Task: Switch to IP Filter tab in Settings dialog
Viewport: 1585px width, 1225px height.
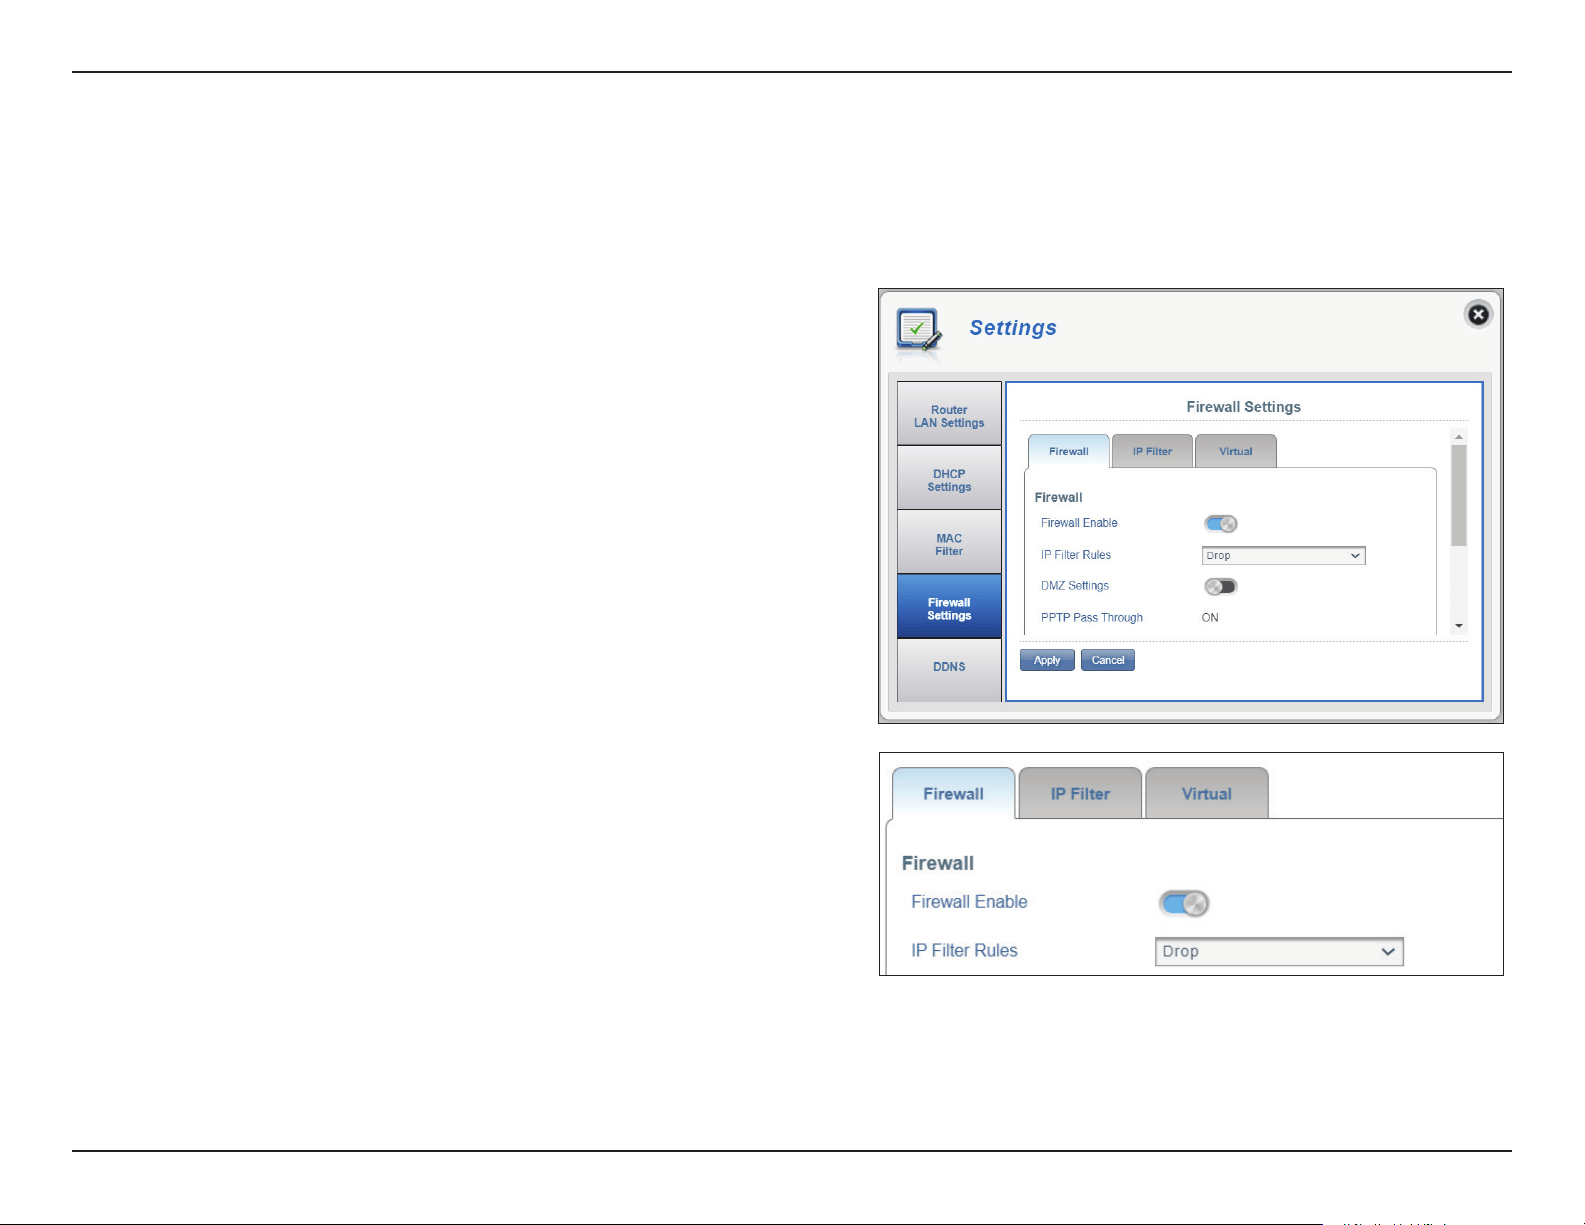Action: coord(1152,451)
